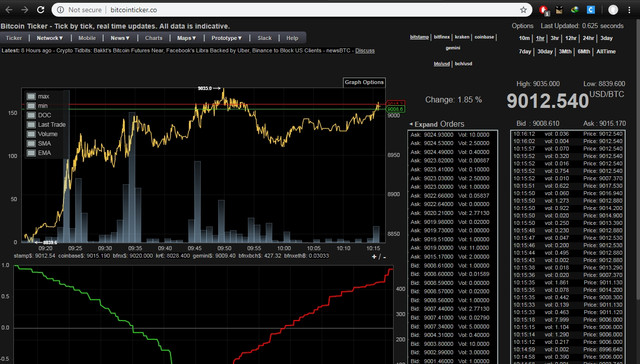Set chart range to 3Mth

(565, 51)
